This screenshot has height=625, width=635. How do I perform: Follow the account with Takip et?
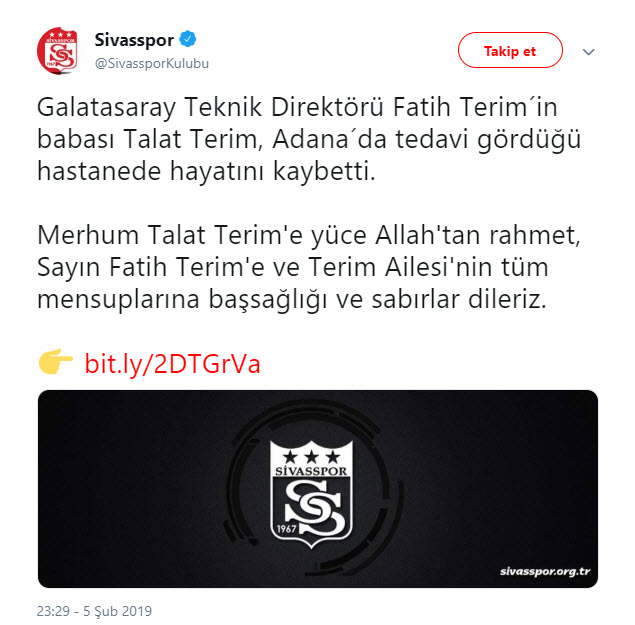510,50
